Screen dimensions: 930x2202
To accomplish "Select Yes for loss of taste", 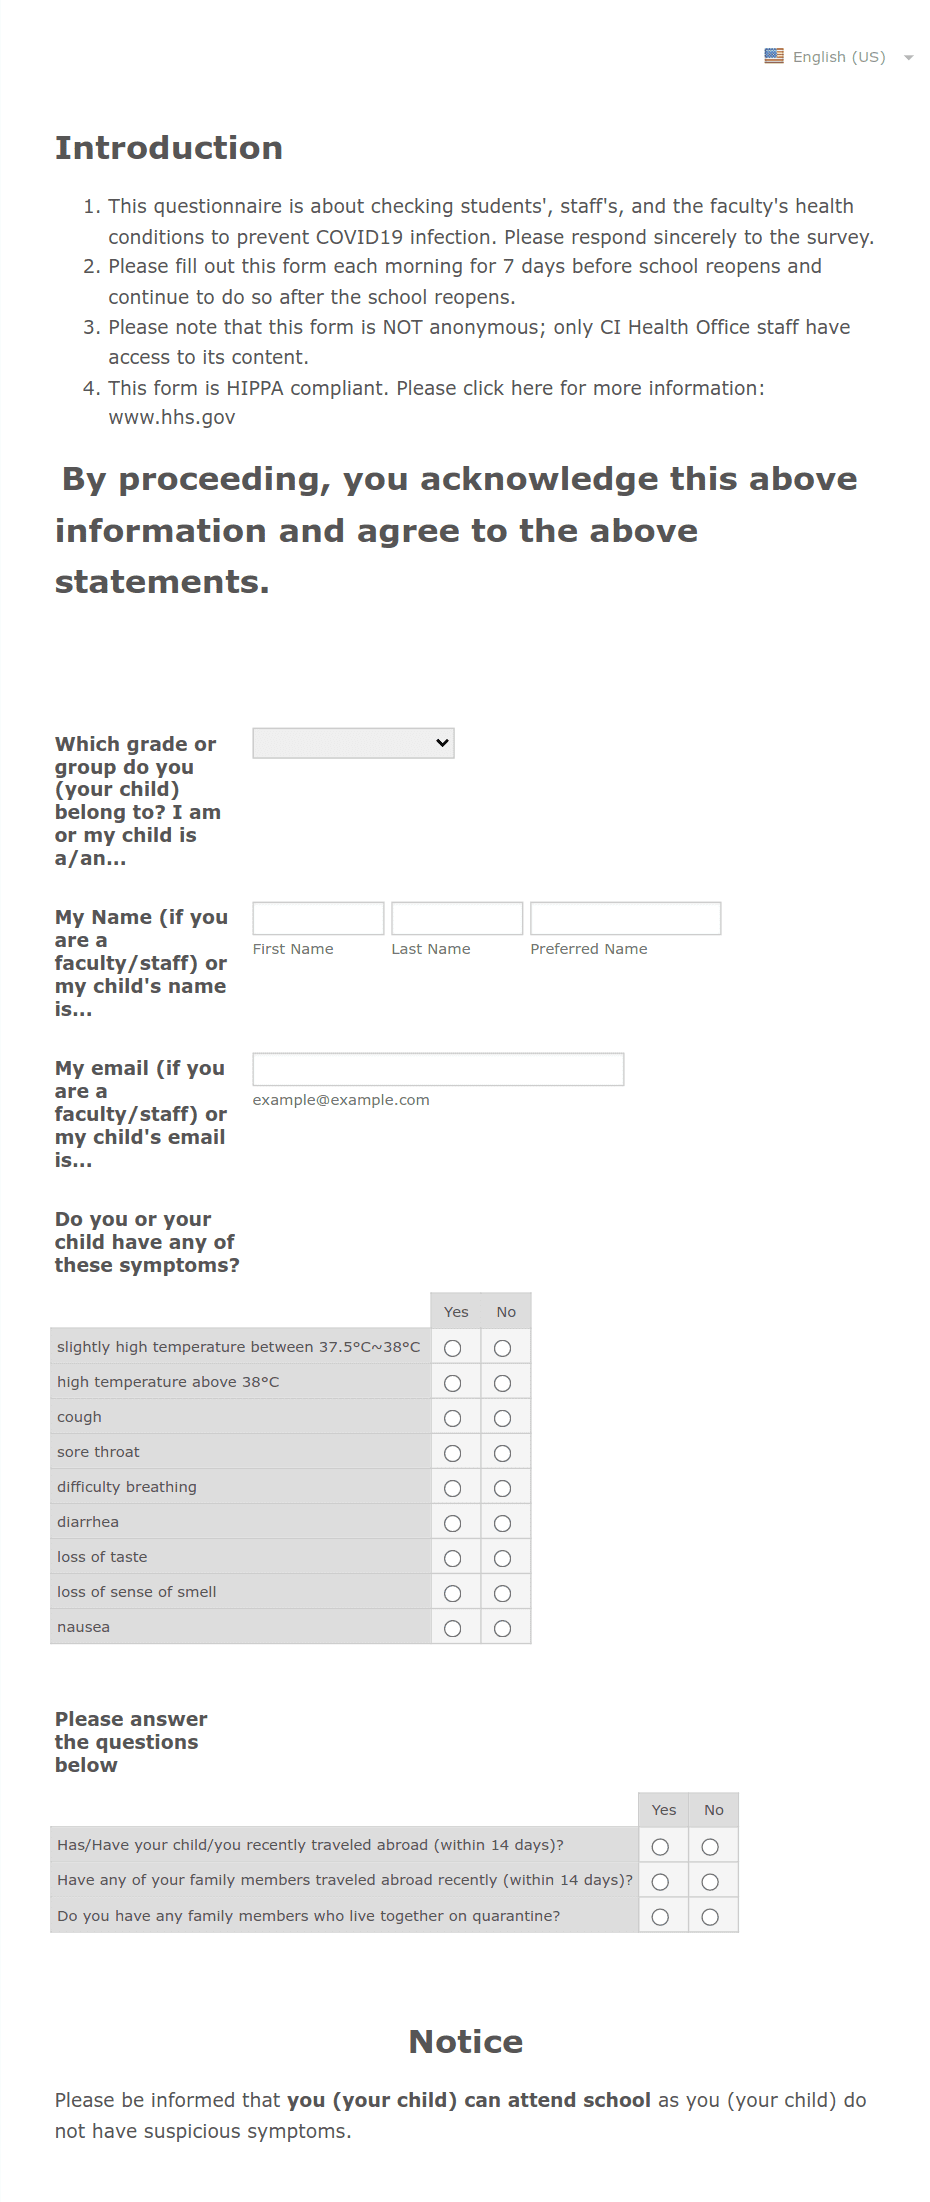I will pos(453,1558).
